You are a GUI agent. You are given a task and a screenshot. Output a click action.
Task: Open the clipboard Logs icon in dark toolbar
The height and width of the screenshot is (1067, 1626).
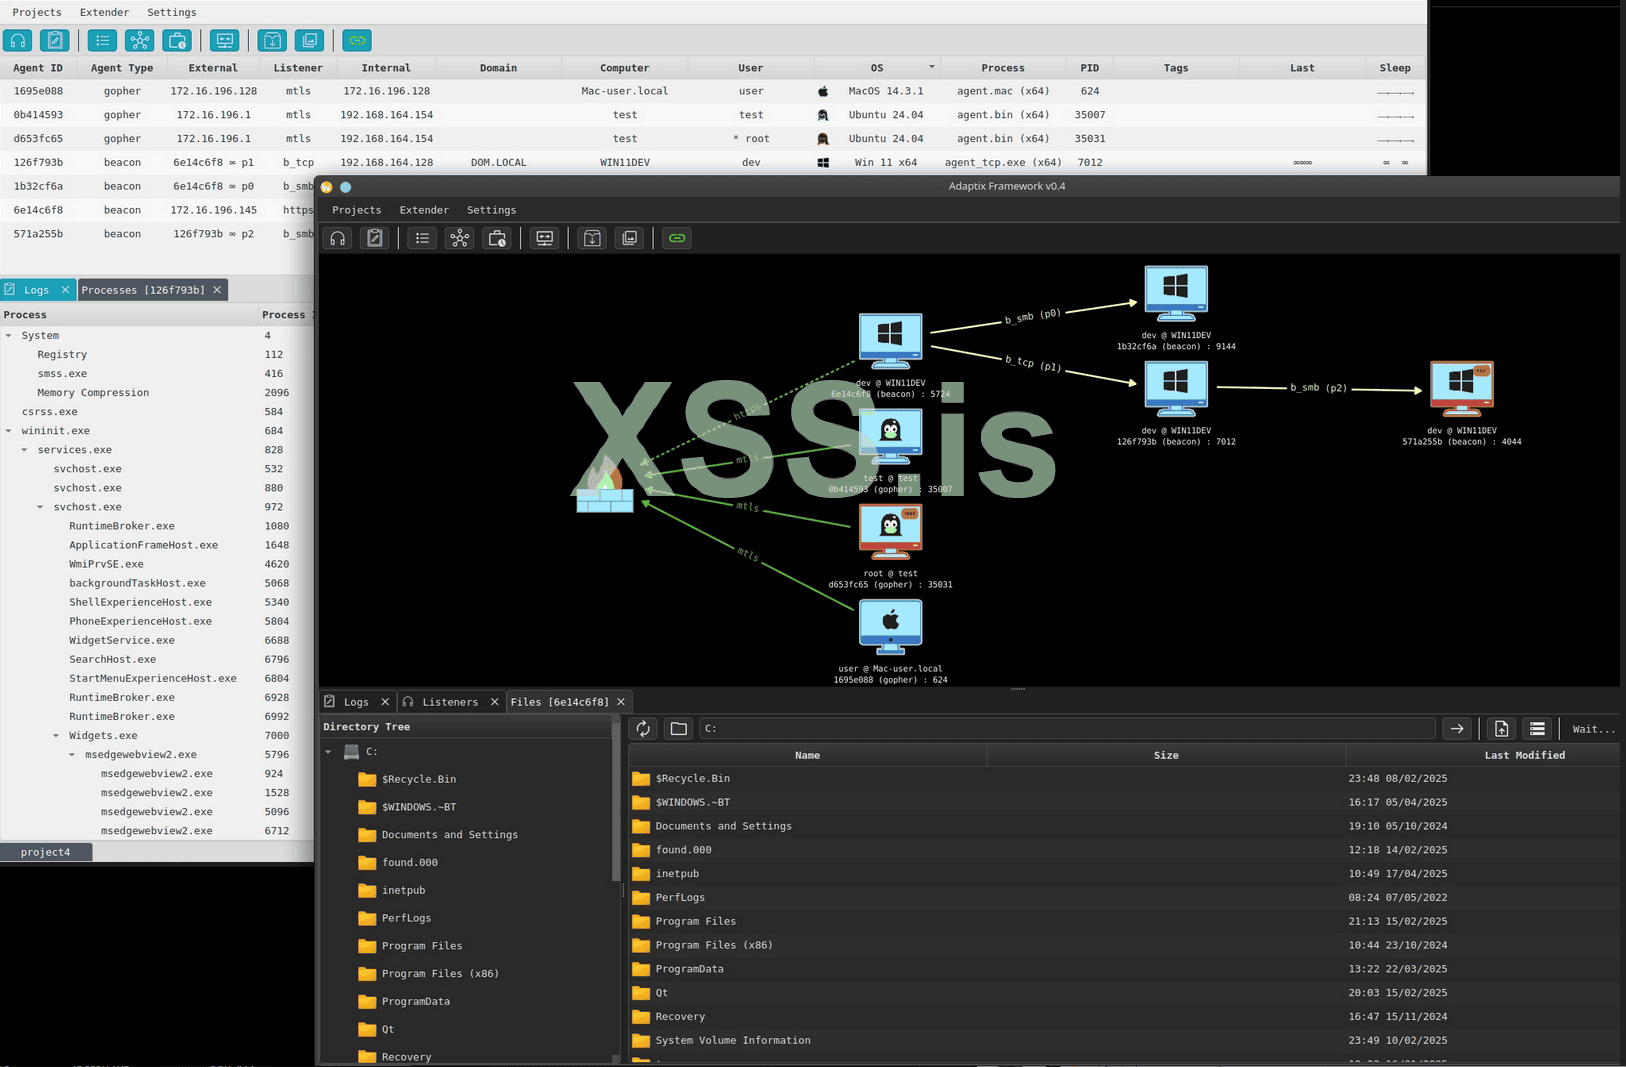[x=375, y=238]
